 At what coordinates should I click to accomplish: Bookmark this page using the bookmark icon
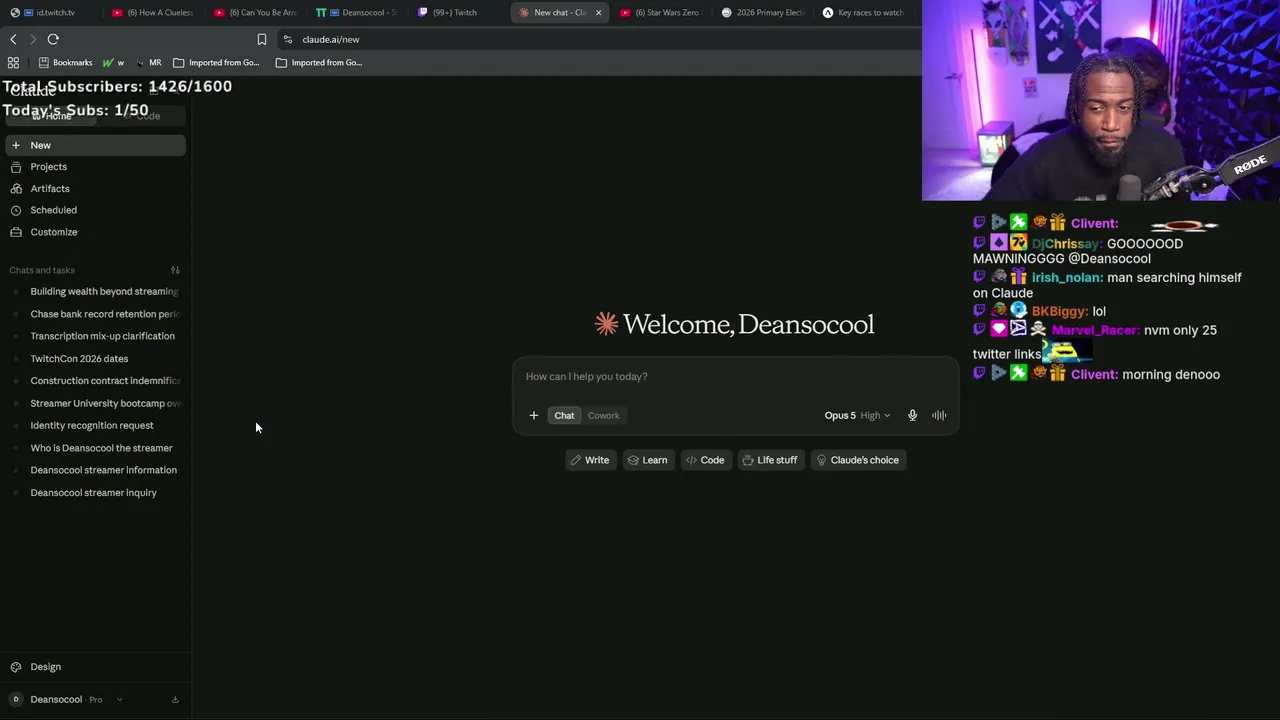coord(261,39)
